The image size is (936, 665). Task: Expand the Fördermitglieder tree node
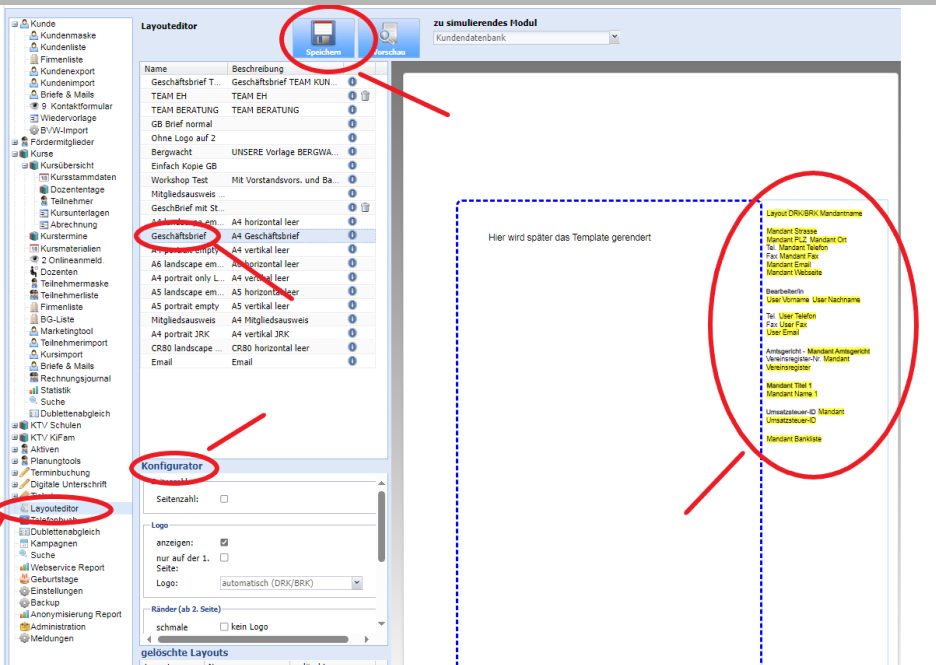[14, 142]
